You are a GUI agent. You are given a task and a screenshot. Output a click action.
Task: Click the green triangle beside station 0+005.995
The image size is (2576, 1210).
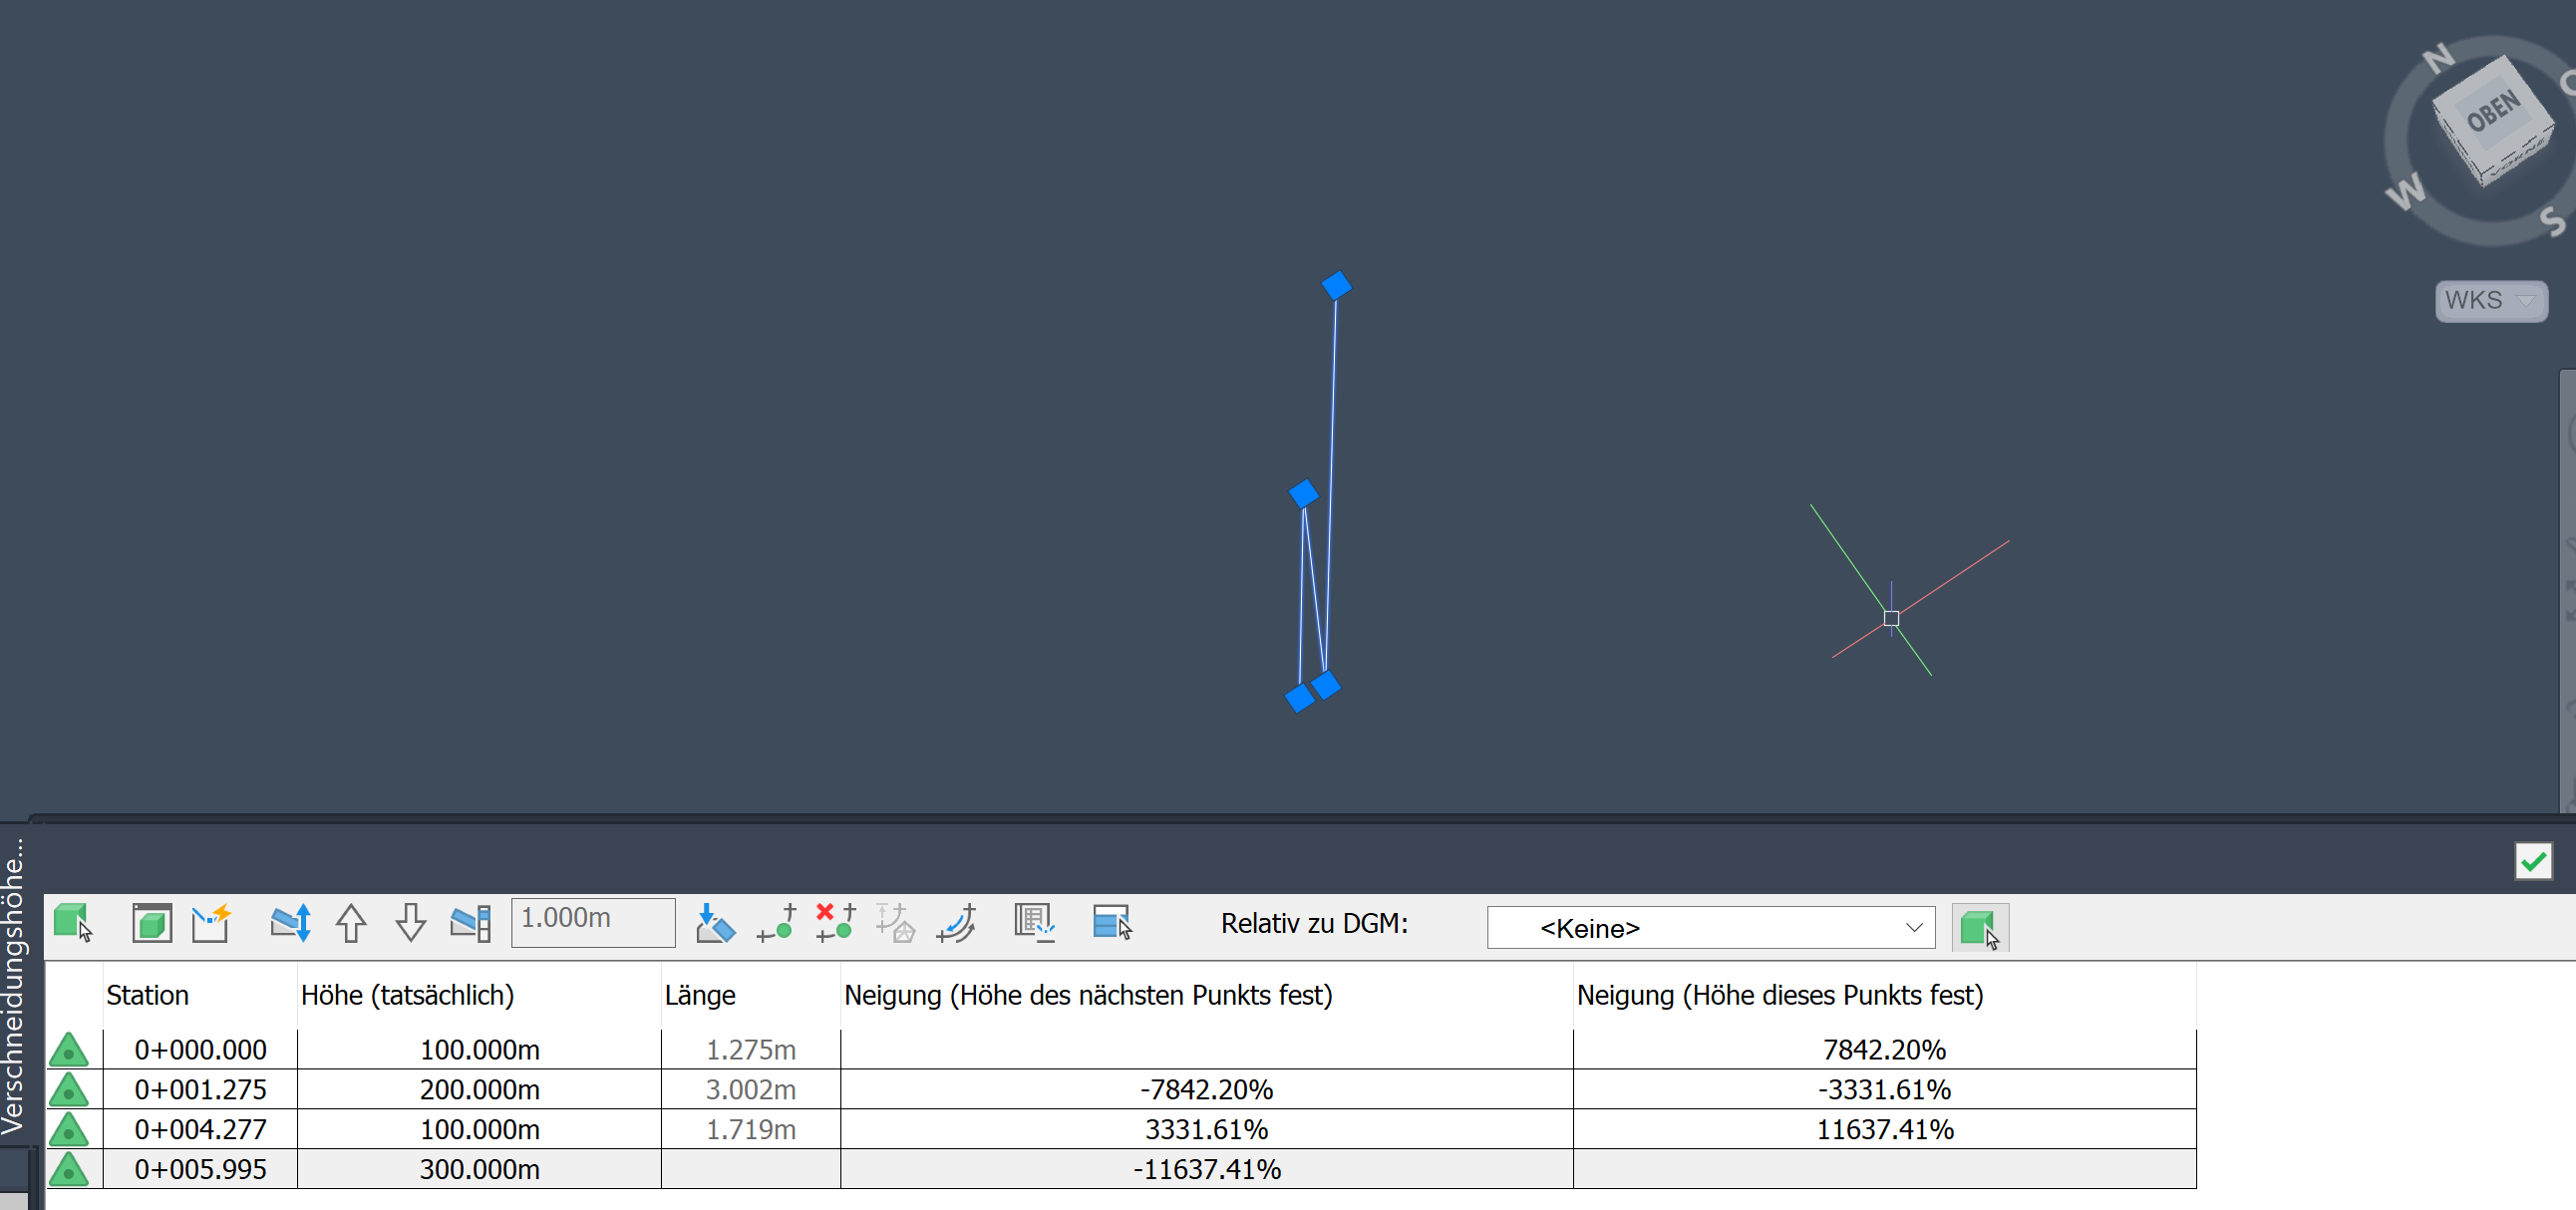point(69,1170)
